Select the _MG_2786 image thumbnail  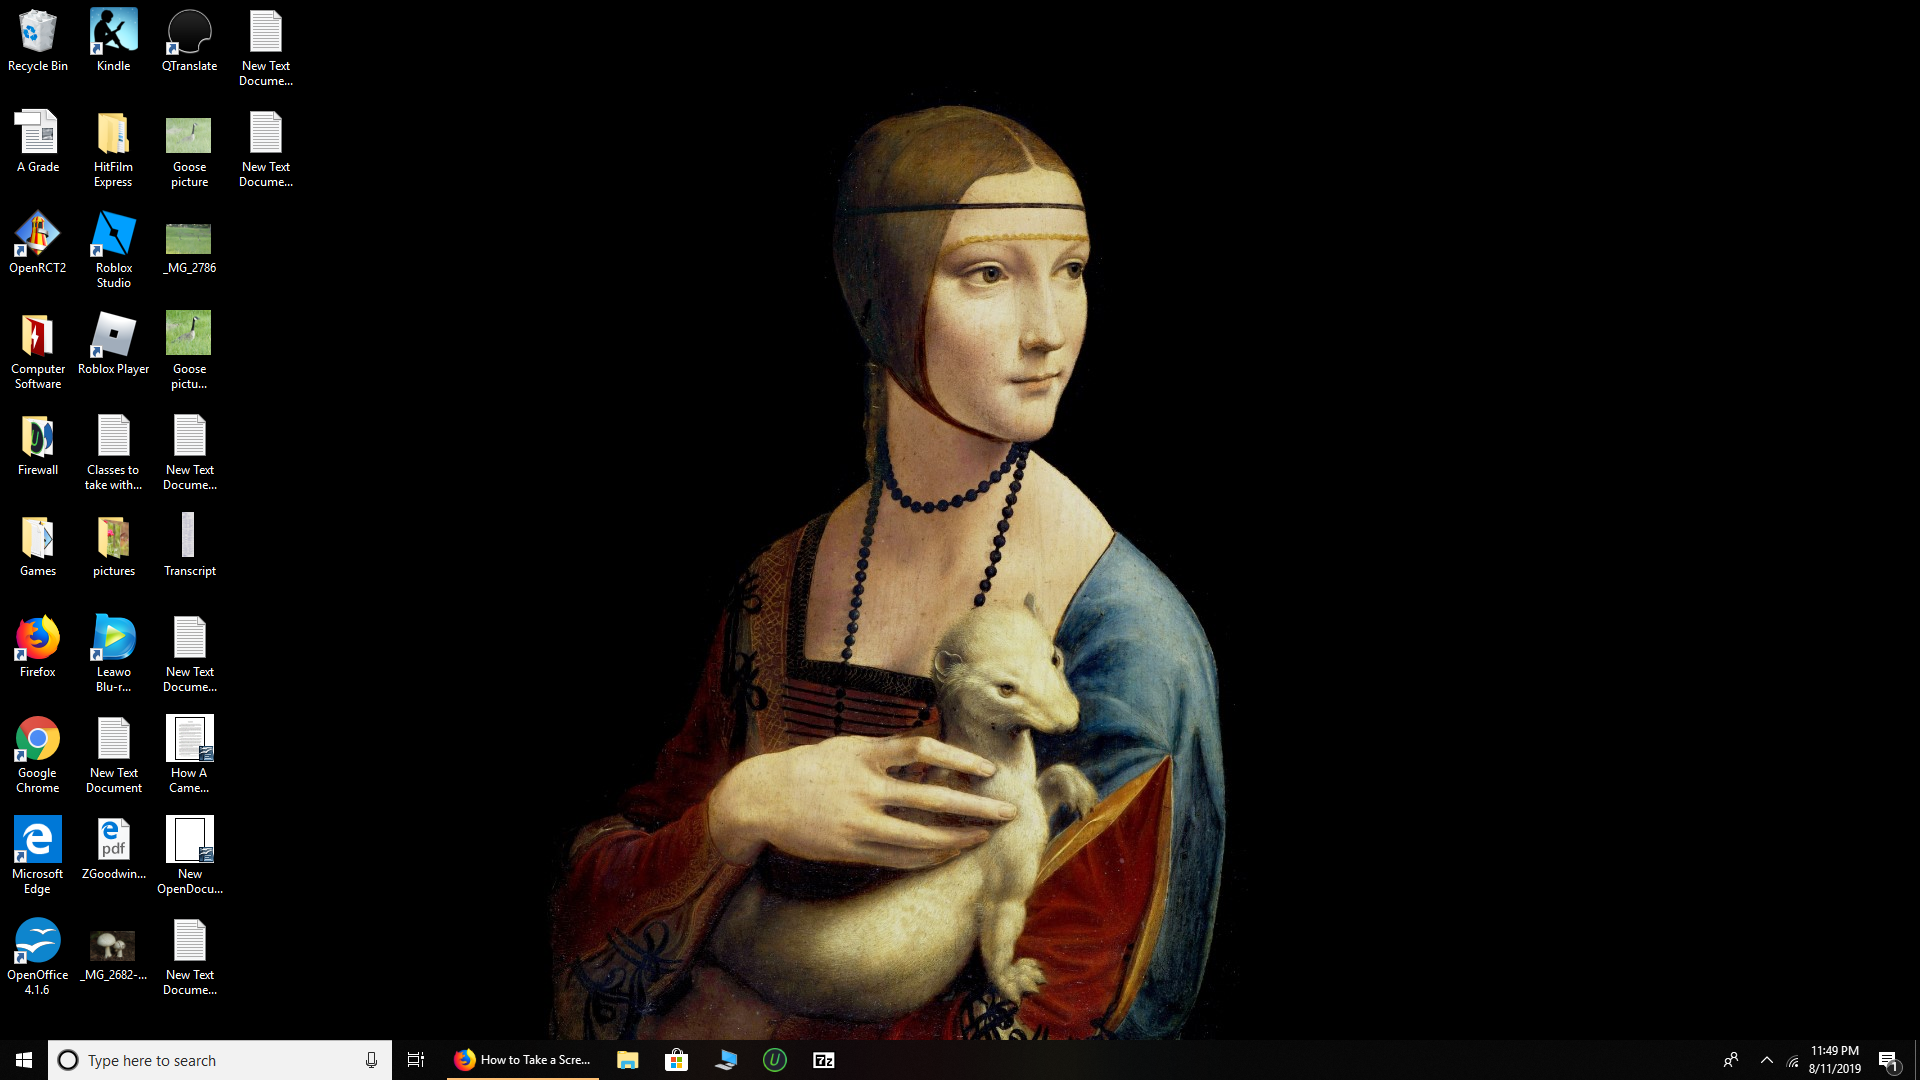[x=189, y=243]
